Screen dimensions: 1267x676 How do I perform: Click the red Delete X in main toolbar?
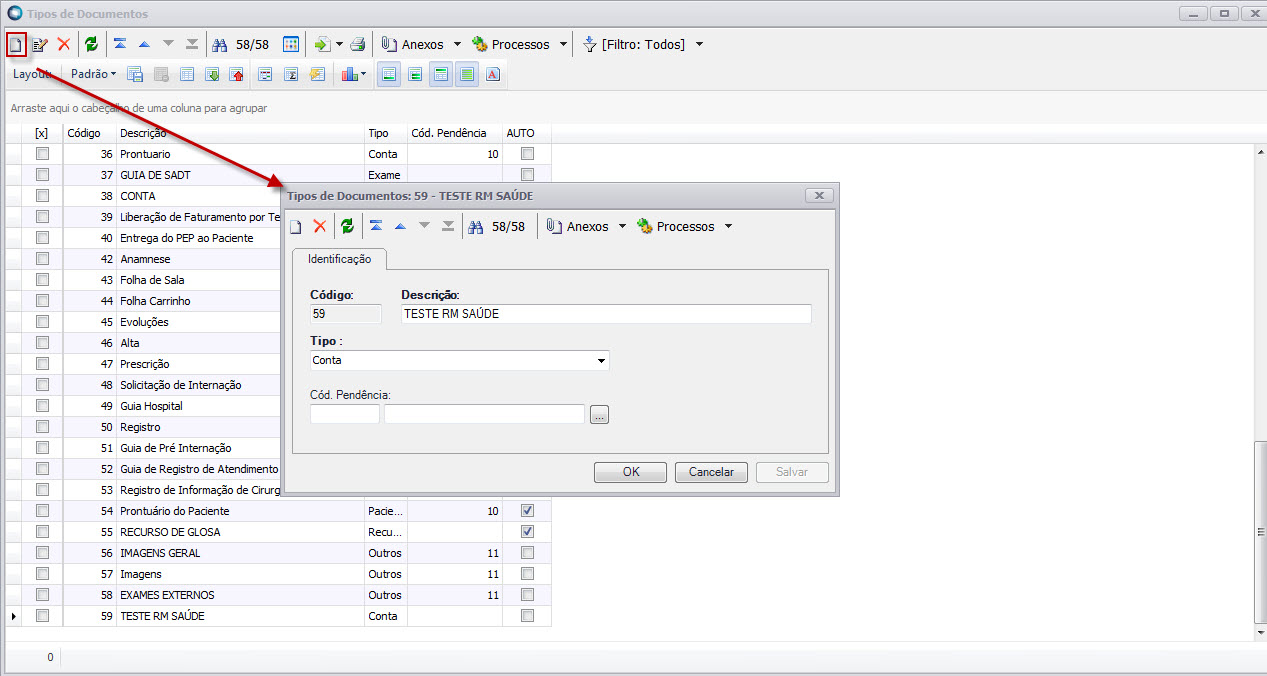pyautogui.click(x=64, y=45)
